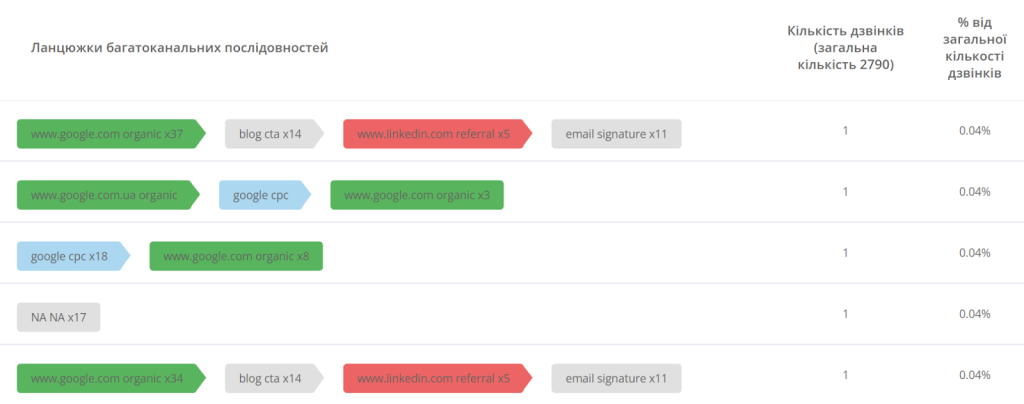Image resolution: width=1024 pixels, height=404 pixels.
Task: Click the Ланцюжки багатоканальних послідовностей column header
Action: (179, 48)
